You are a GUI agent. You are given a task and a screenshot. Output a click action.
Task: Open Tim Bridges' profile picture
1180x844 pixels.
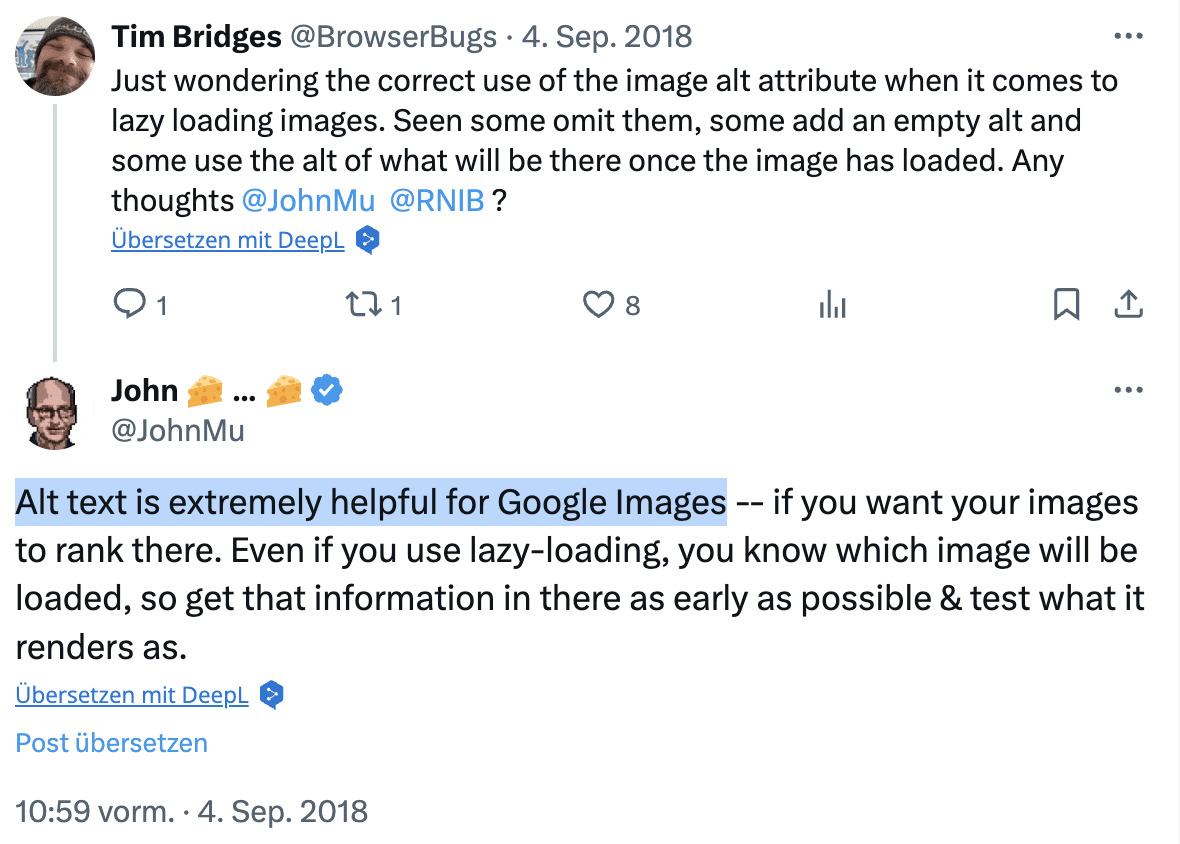[55, 56]
